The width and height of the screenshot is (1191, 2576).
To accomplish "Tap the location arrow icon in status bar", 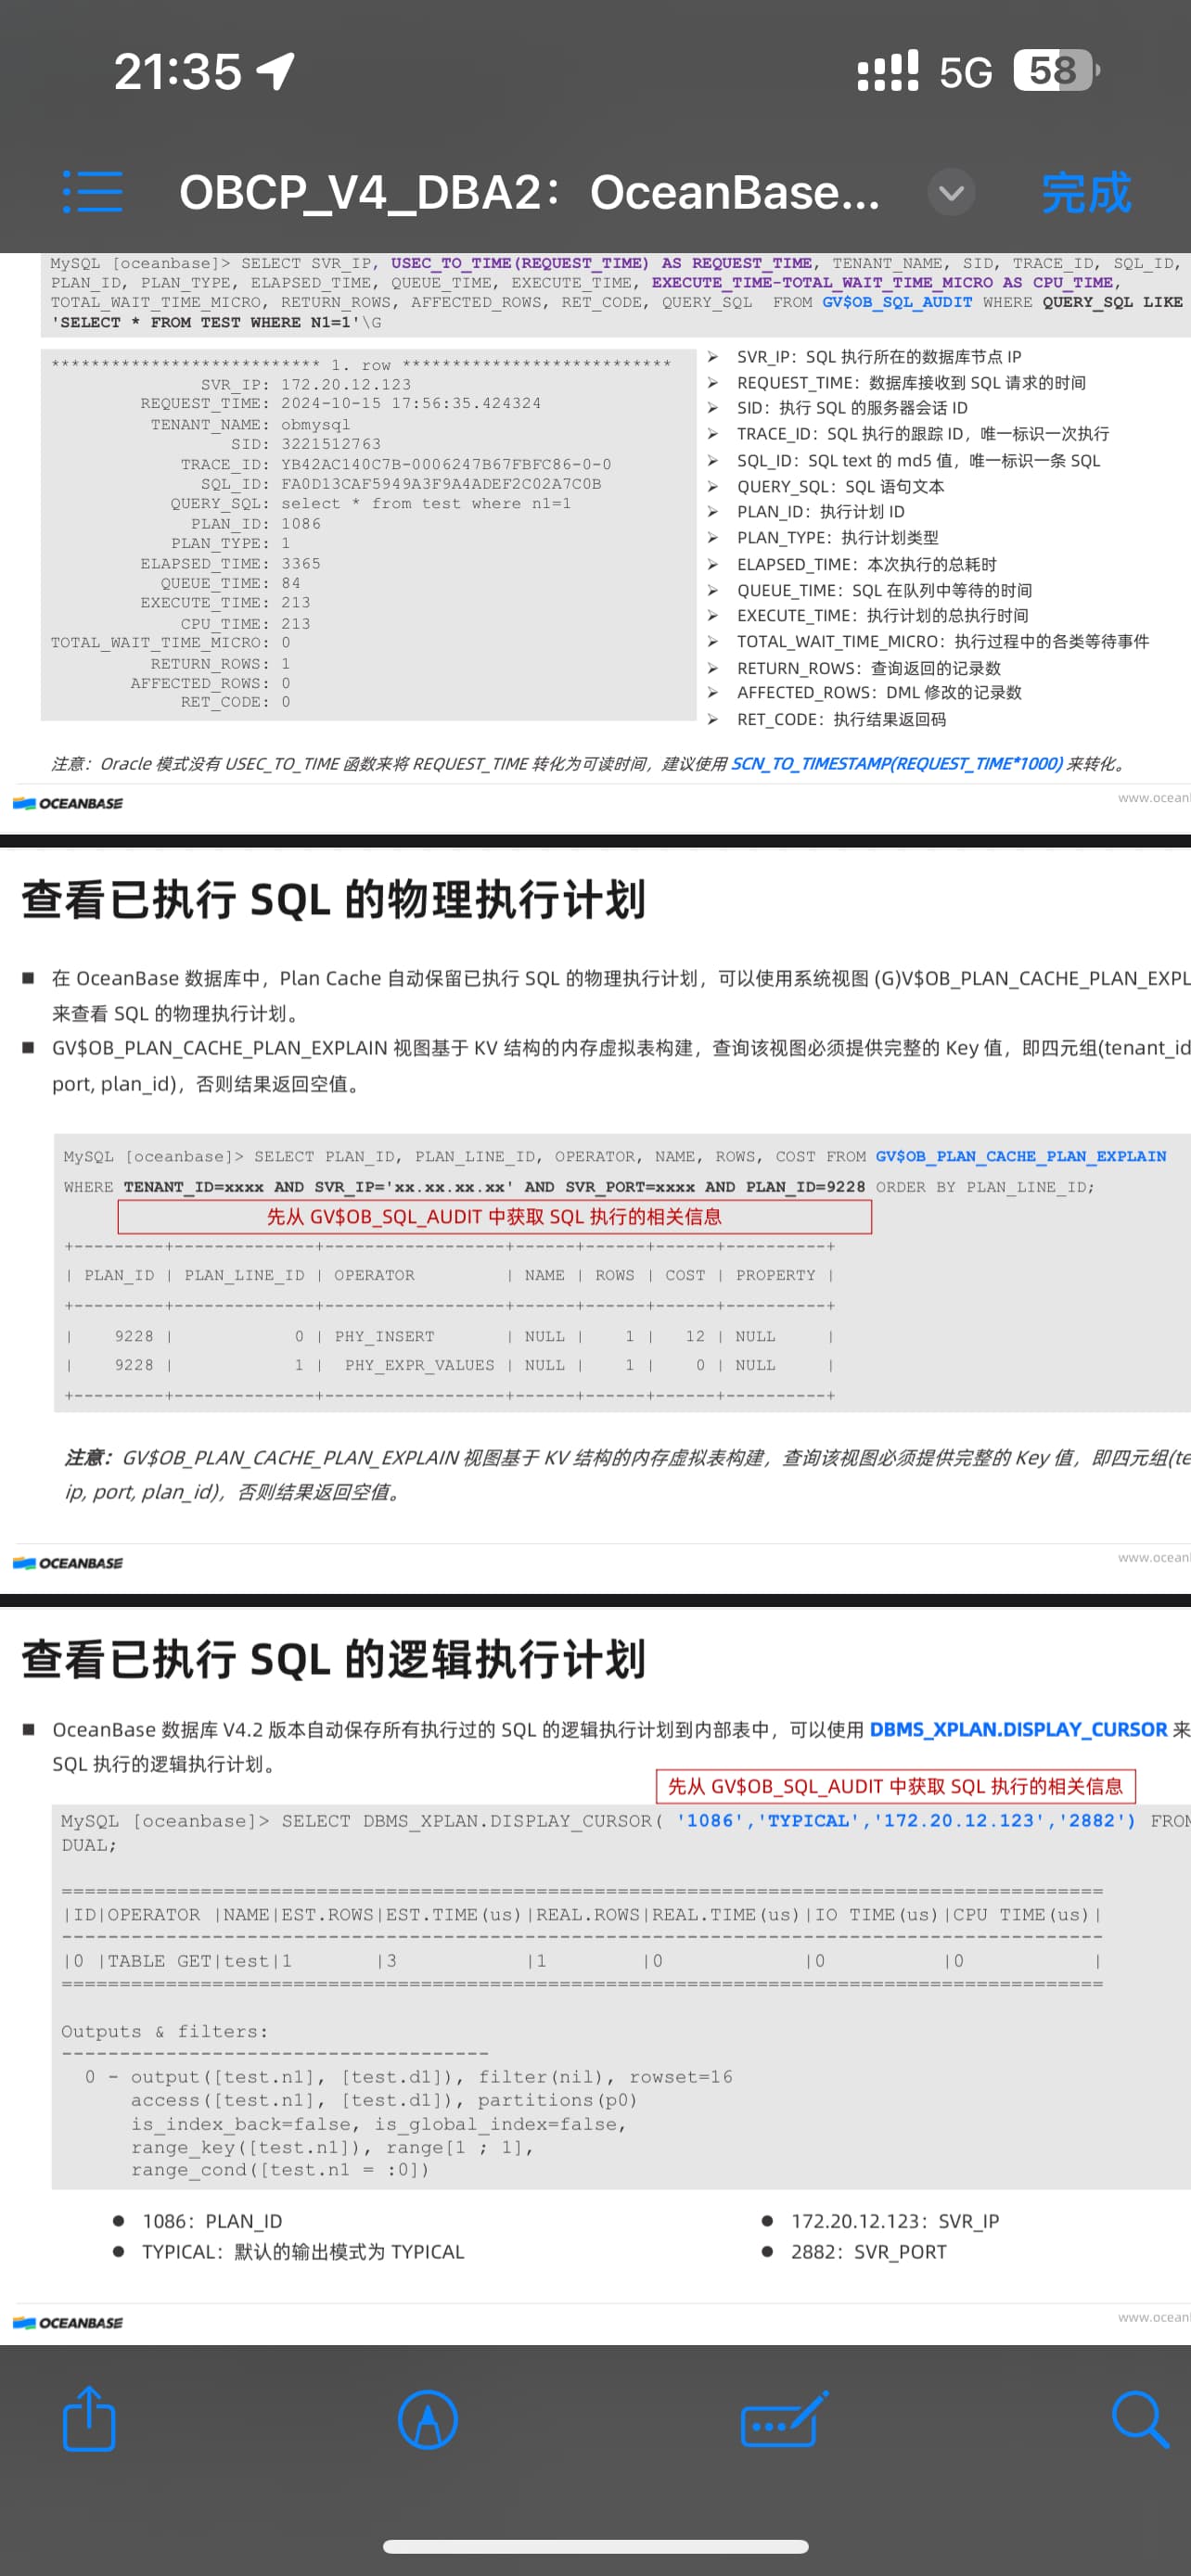I will [x=276, y=71].
